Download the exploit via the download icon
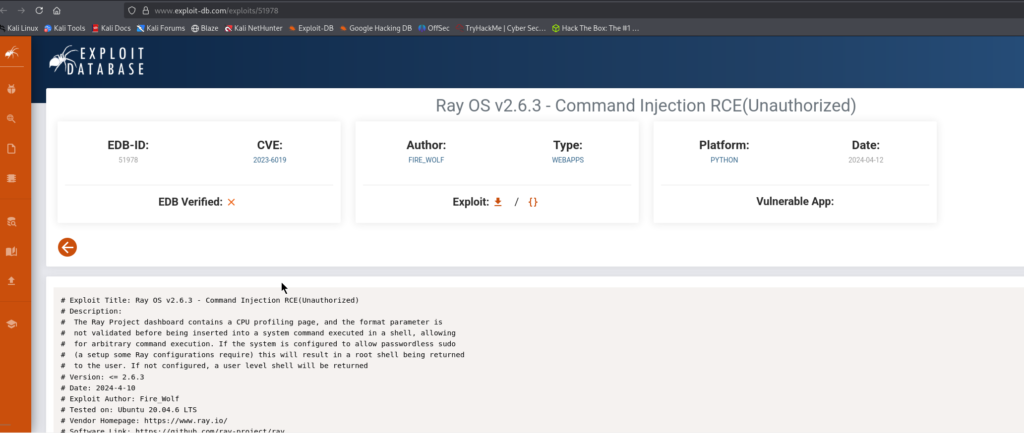The image size is (1024, 433). (x=498, y=202)
